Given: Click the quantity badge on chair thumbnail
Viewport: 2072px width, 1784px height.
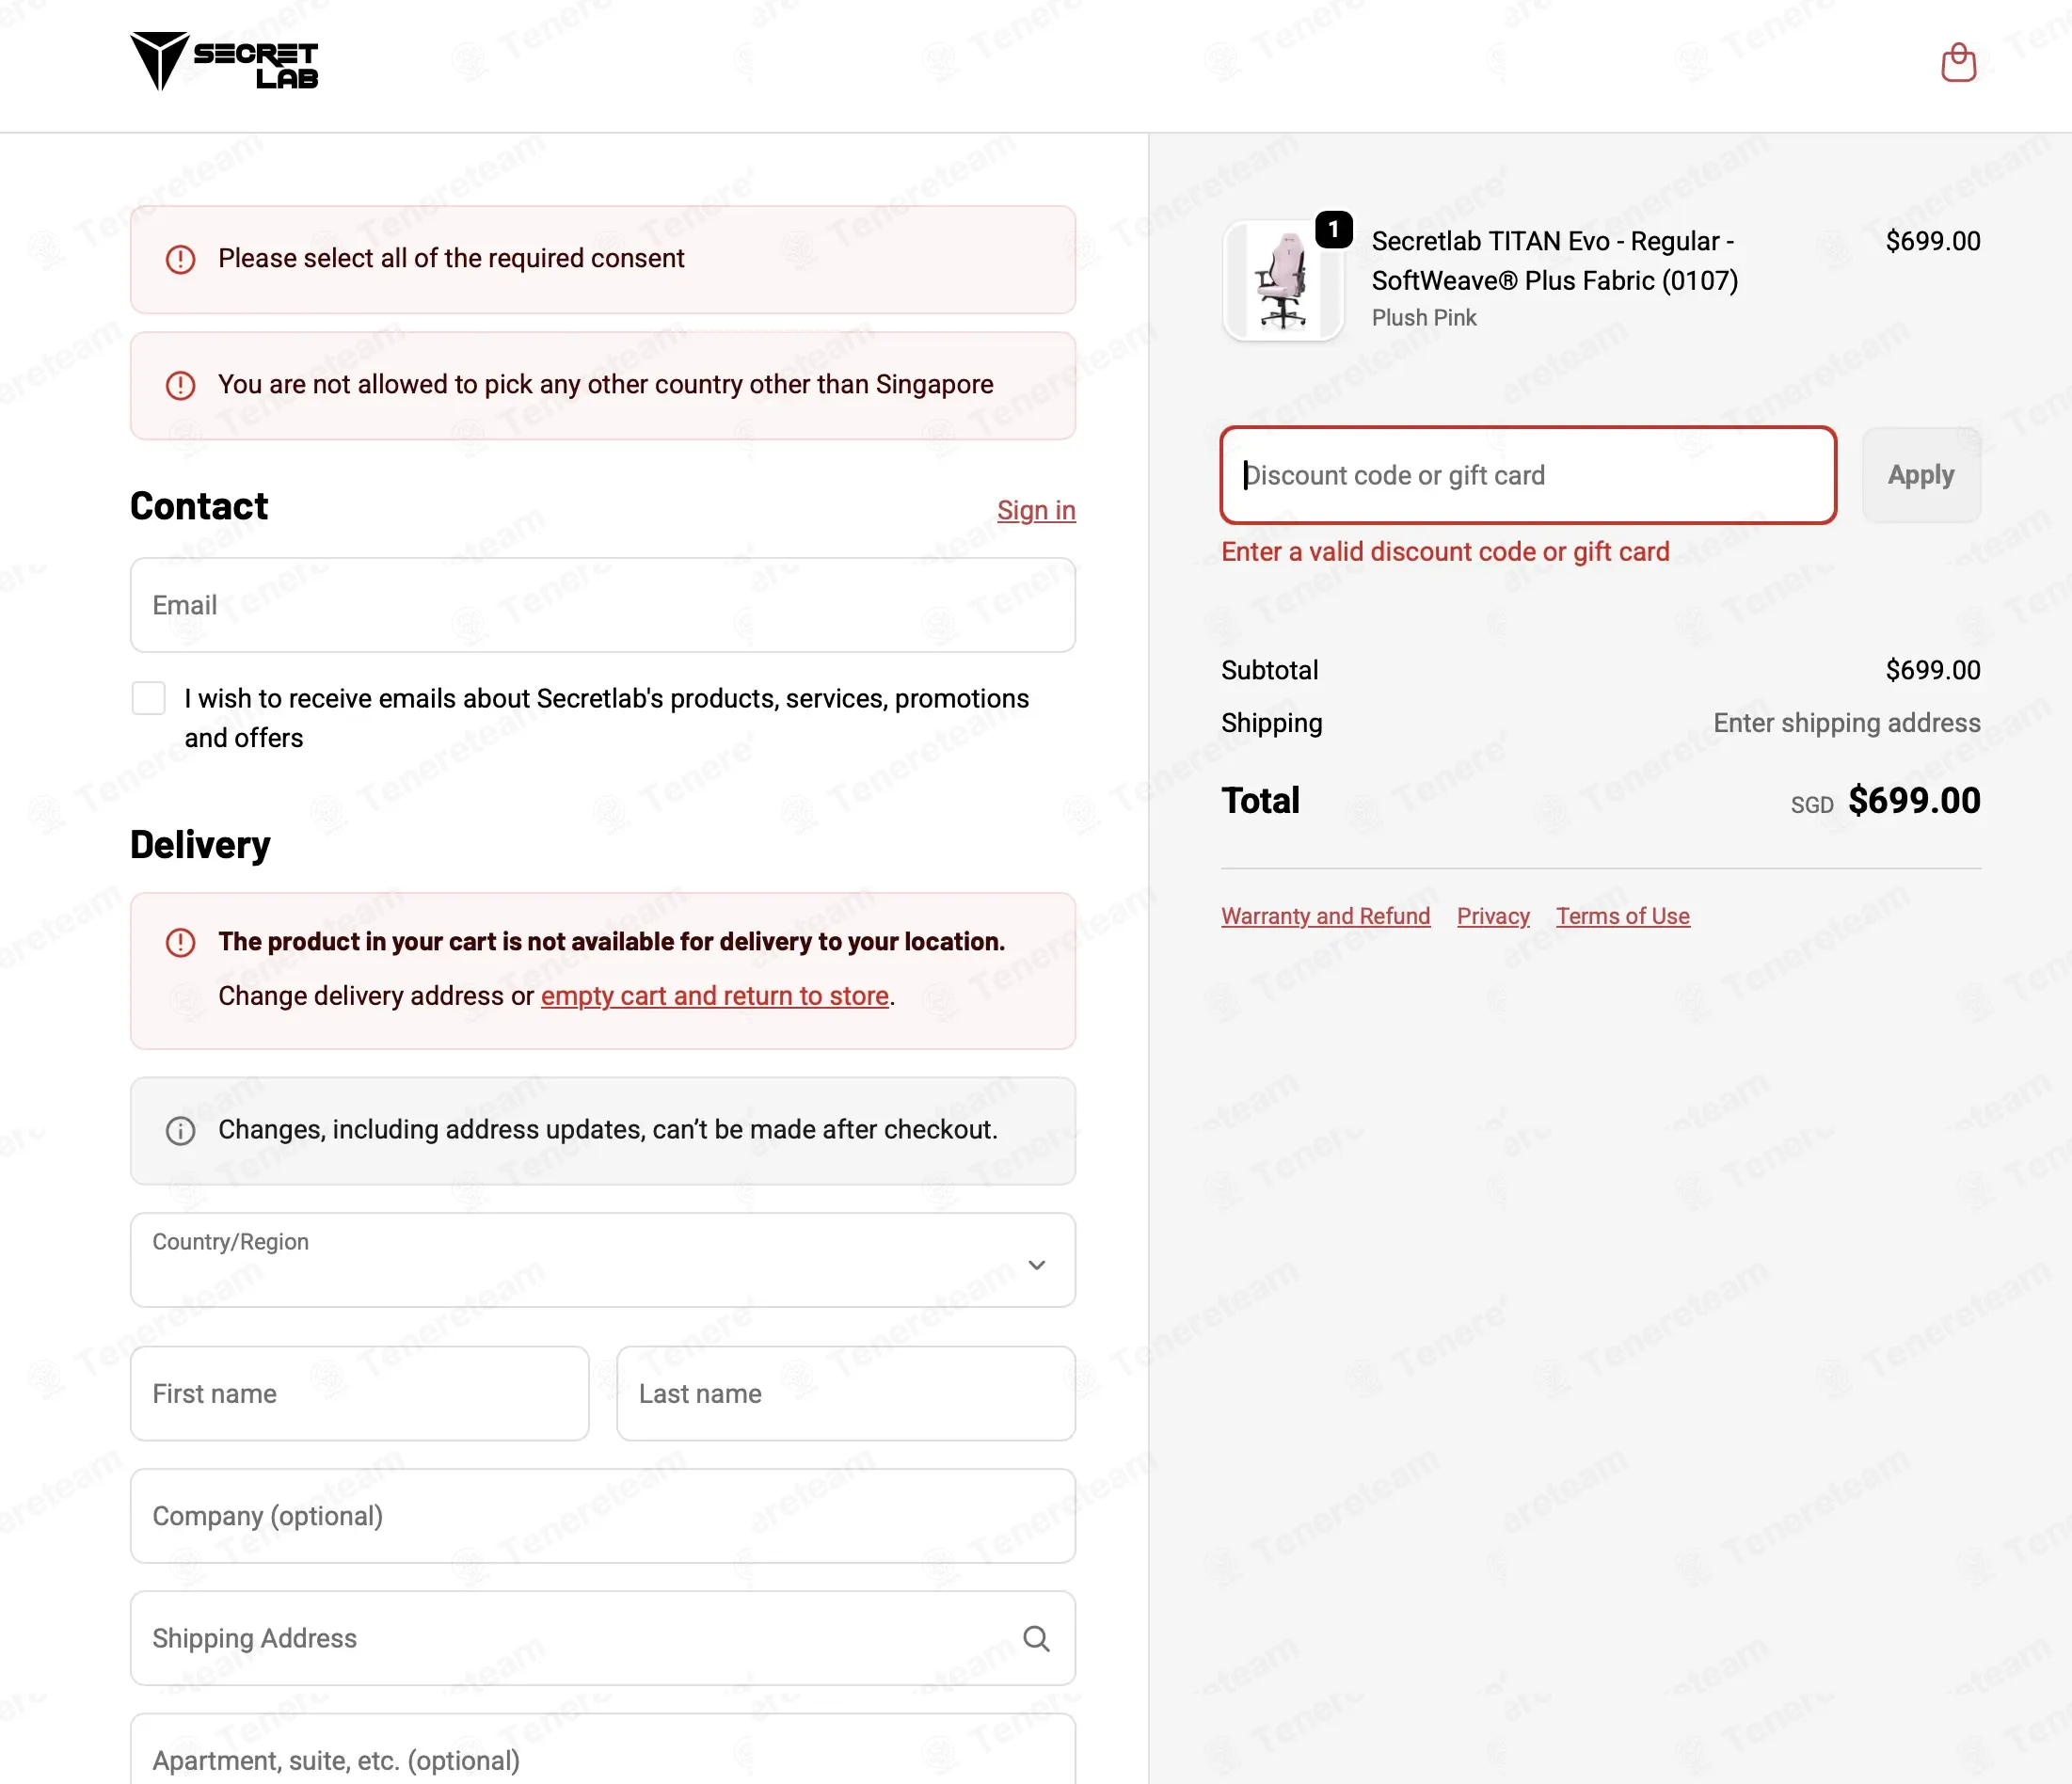Looking at the screenshot, I should (1333, 230).
